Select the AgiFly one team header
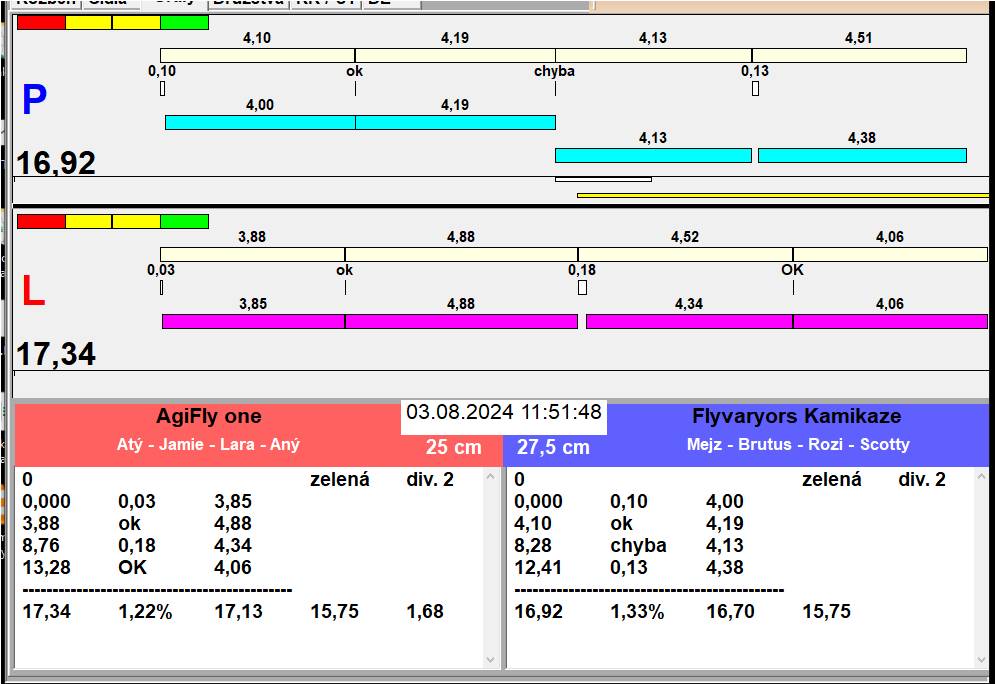This screenshot has height=684, width=995. 208,417
